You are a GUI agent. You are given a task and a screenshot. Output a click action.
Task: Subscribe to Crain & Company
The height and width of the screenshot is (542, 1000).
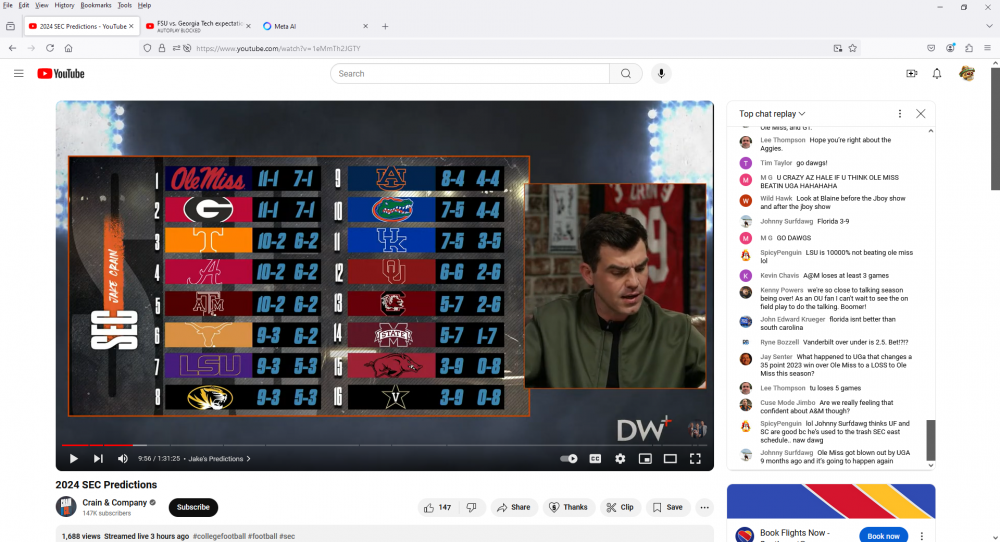(193, 507)
